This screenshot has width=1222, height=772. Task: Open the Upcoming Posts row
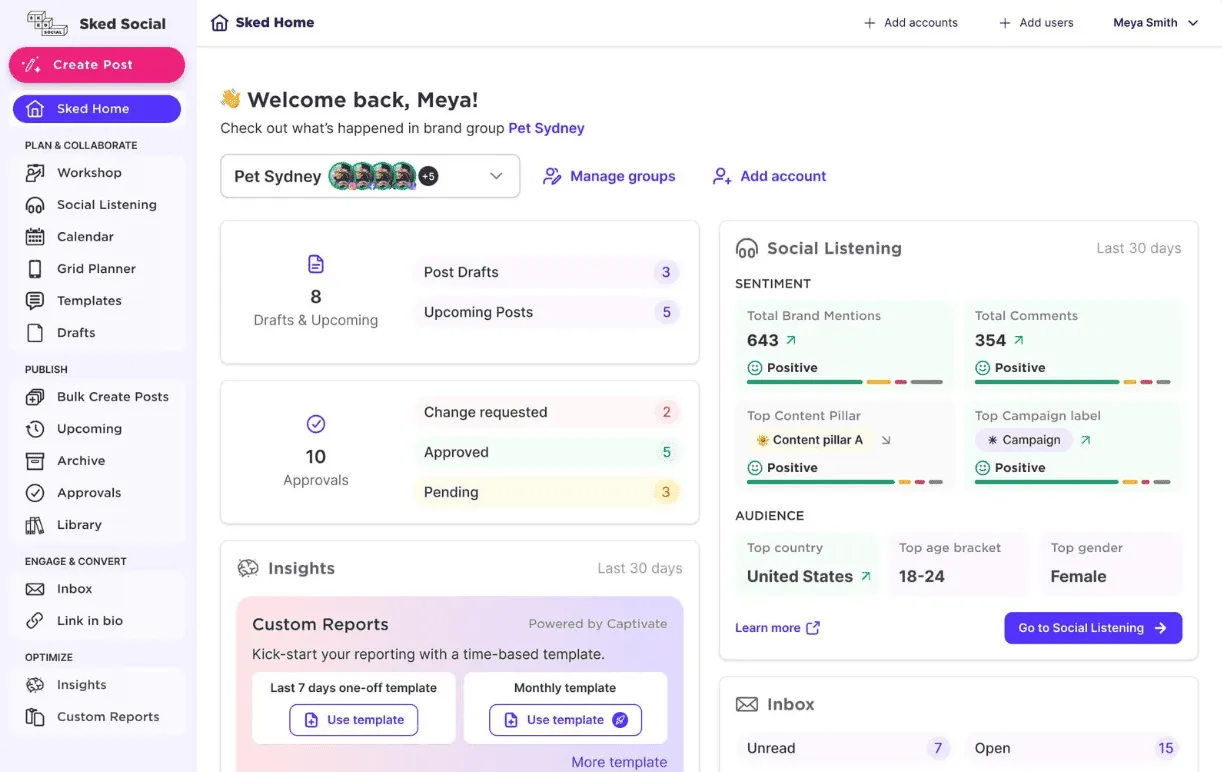547,312
